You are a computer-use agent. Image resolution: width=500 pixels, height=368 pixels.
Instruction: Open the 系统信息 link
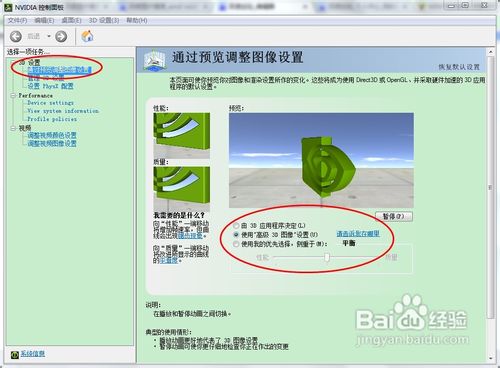tap(33, 354)
